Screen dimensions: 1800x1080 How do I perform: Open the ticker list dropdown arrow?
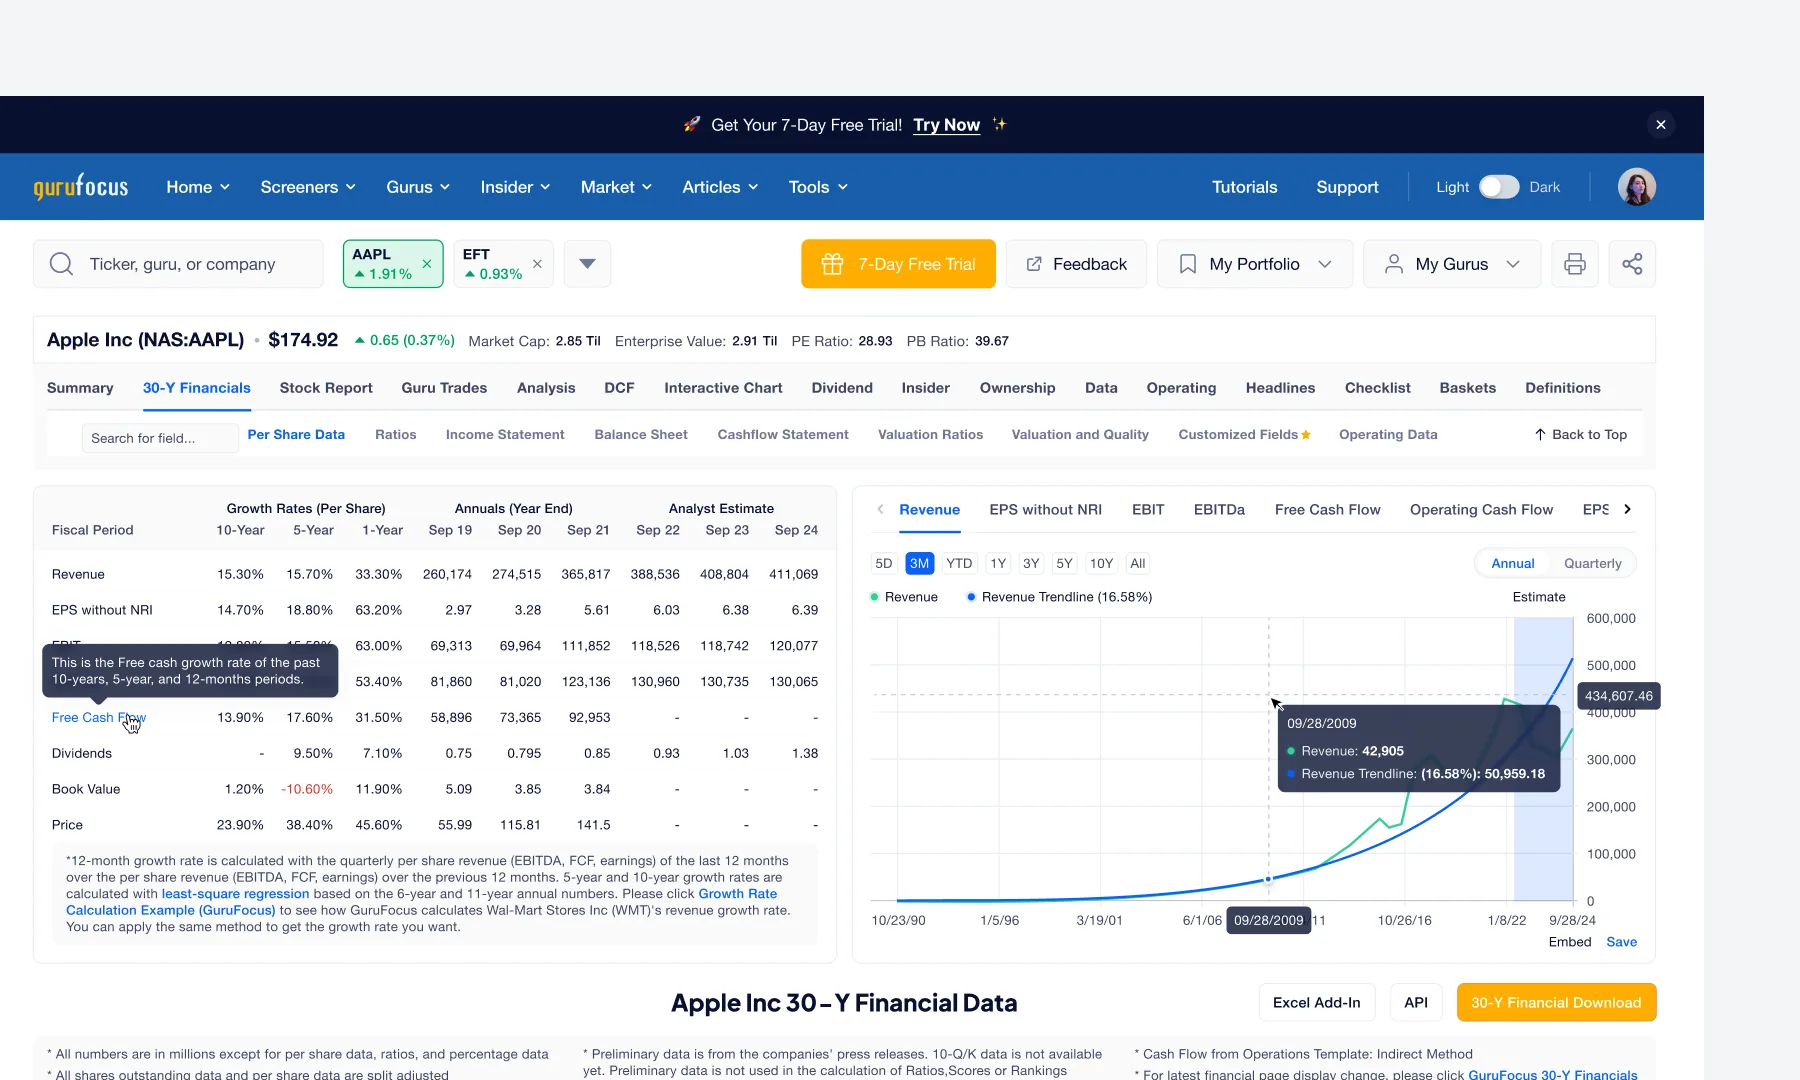point(588,264)
